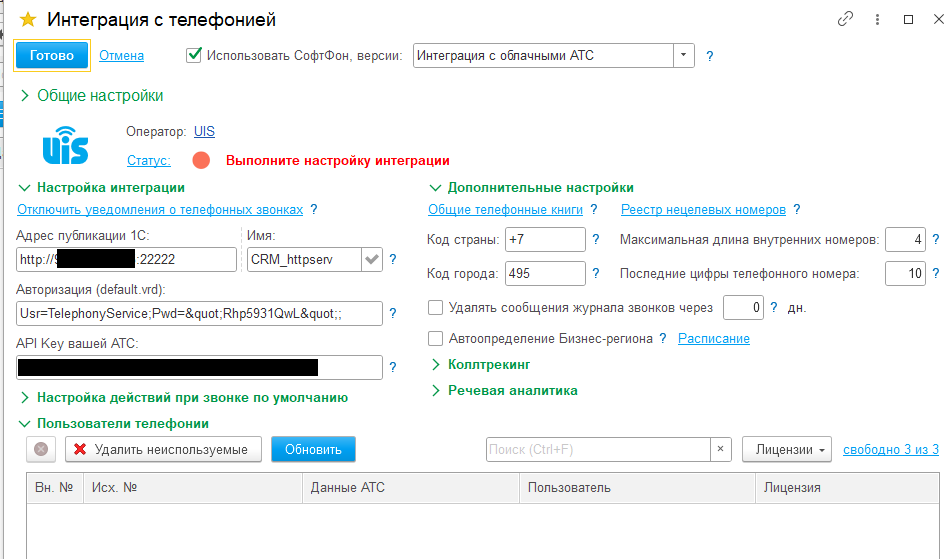Open the kebab menu with three dots
Viewport: 945px width, 559px height.
click(878, 19)
